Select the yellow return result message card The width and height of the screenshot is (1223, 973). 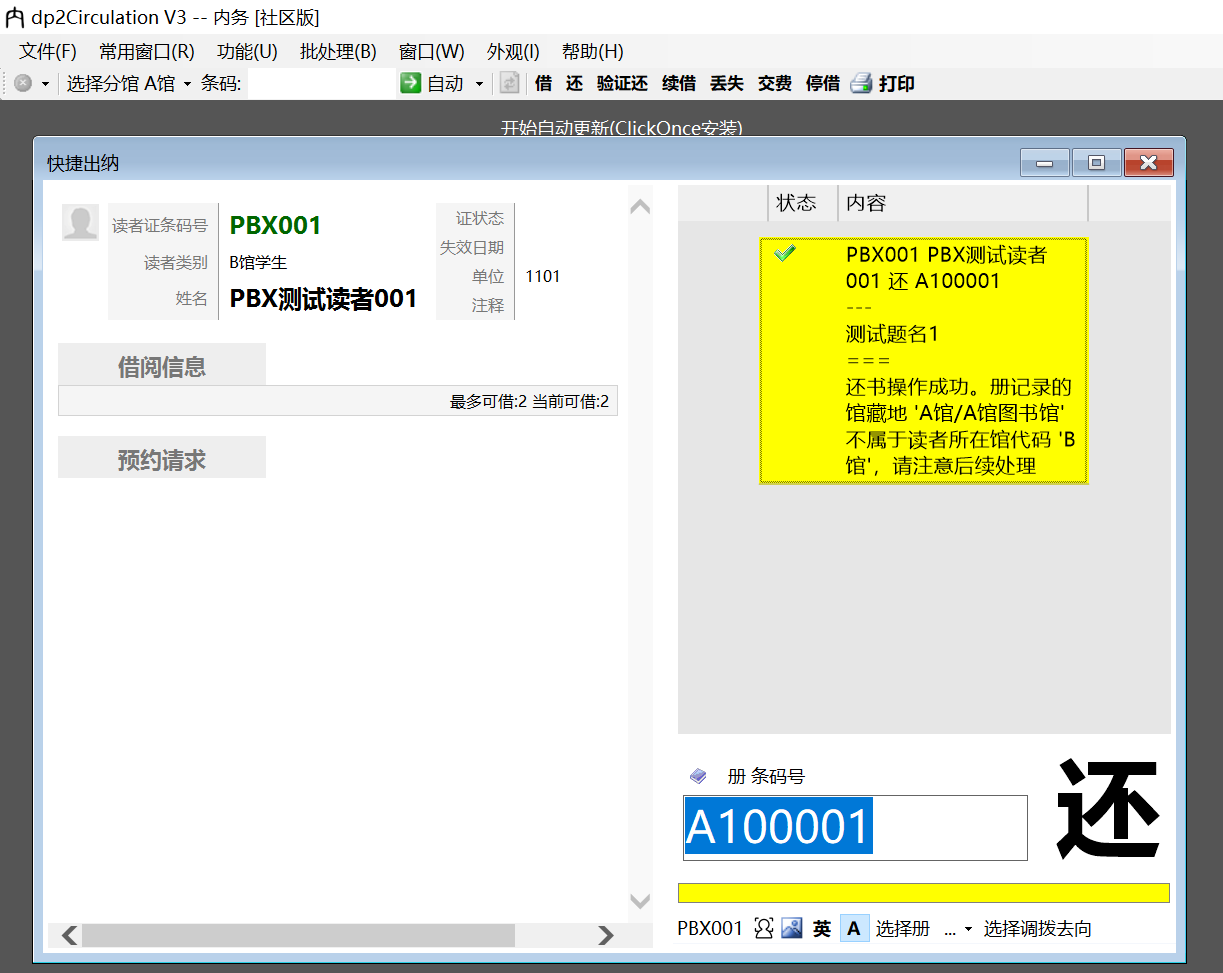pos(924,361)
